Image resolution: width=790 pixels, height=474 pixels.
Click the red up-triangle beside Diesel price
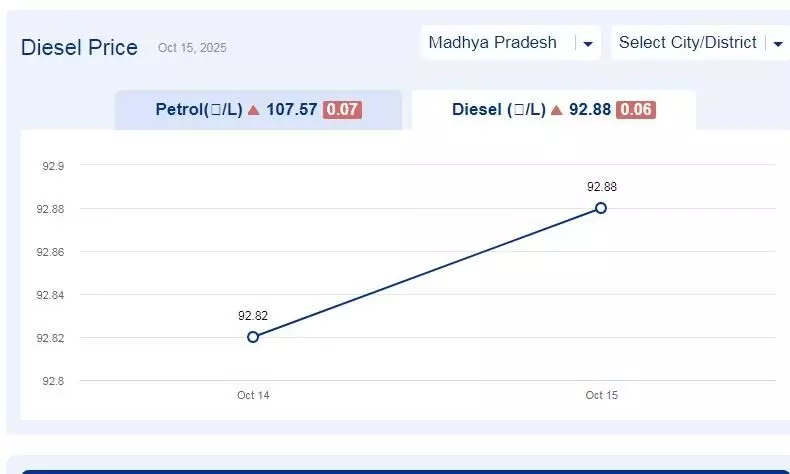coord(557,110)
